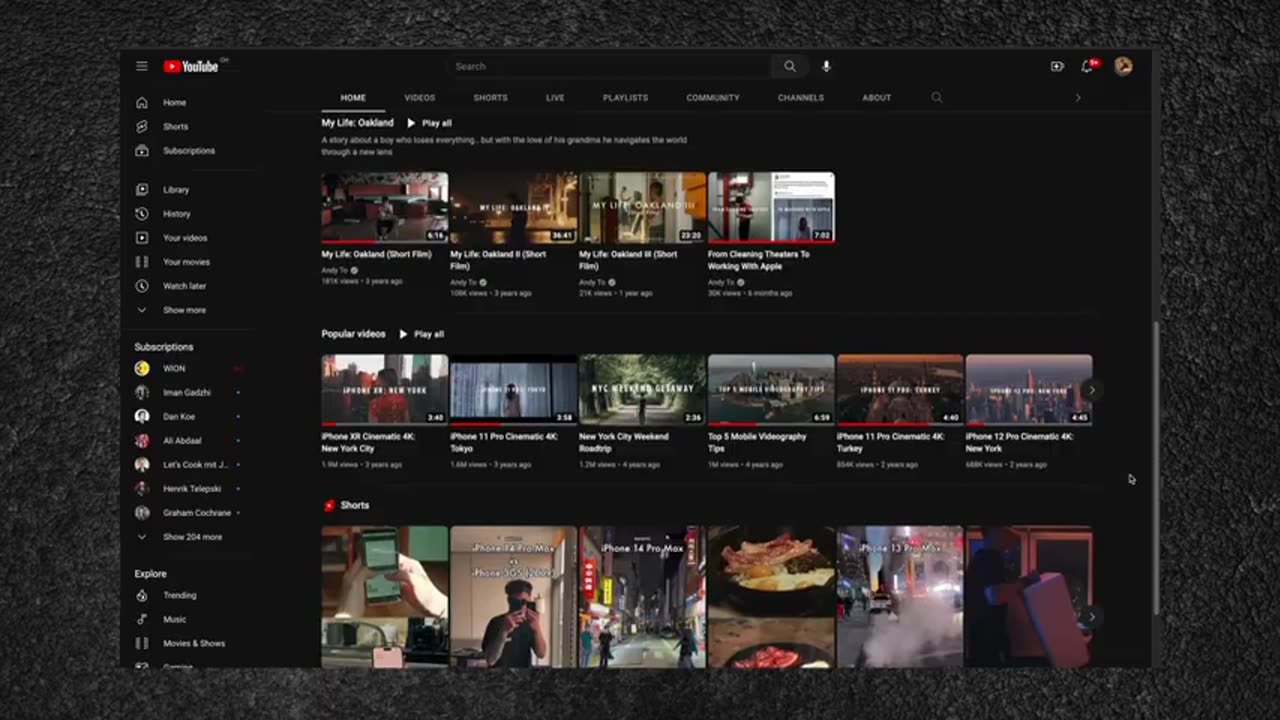Click the 'Shorts' section heading

click(355, 505)
